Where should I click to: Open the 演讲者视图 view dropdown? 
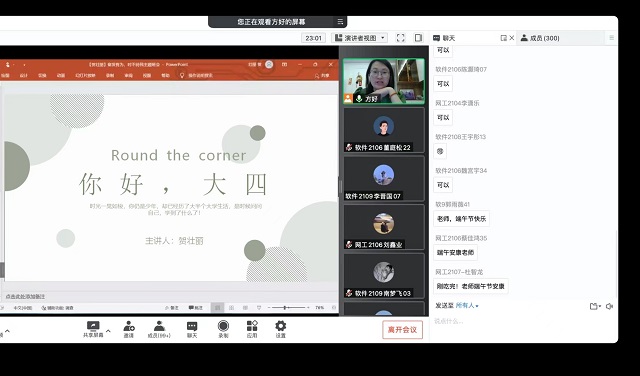[360, 38]
